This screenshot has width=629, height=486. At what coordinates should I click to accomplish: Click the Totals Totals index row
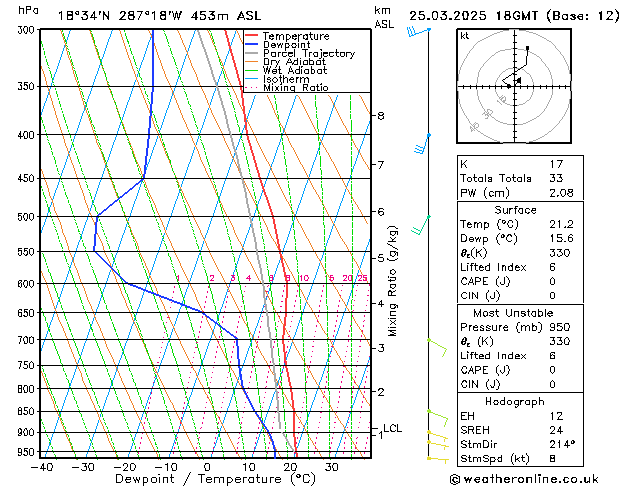pyautogui.click(x=520, y=178)
